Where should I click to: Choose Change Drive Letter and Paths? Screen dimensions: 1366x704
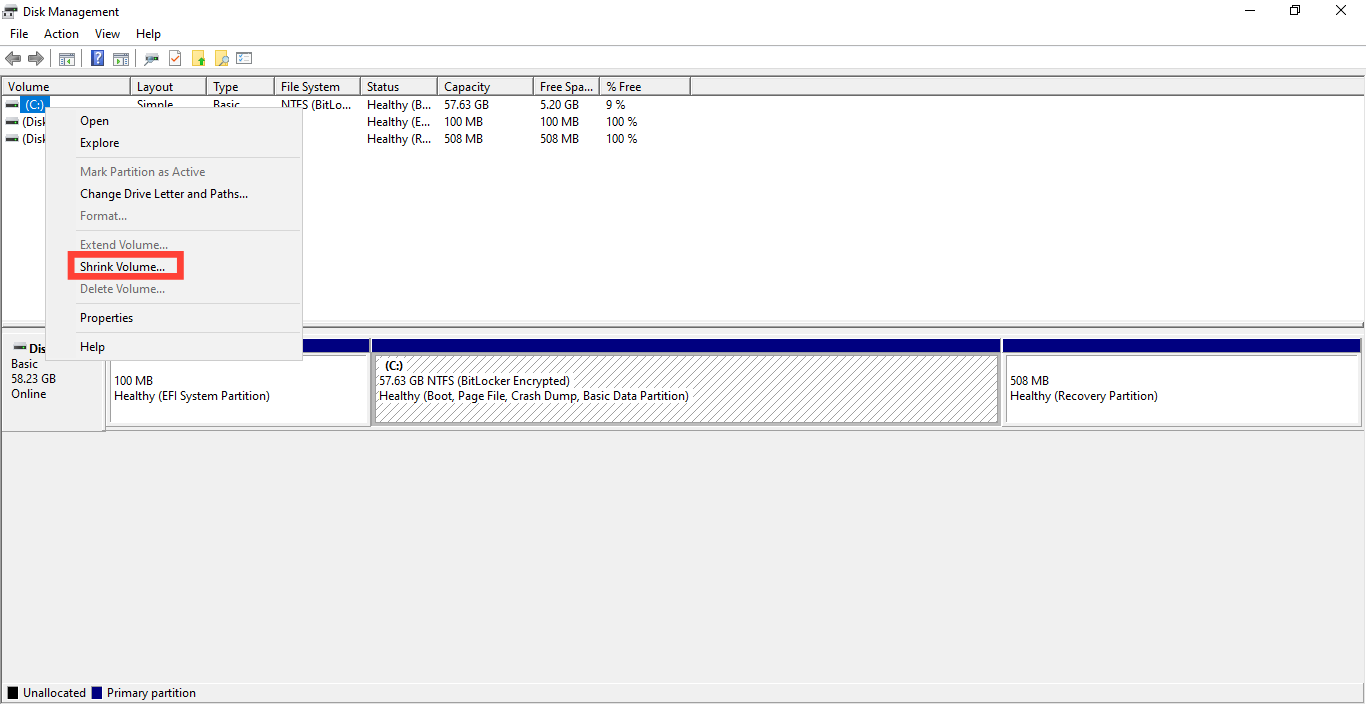163,193
